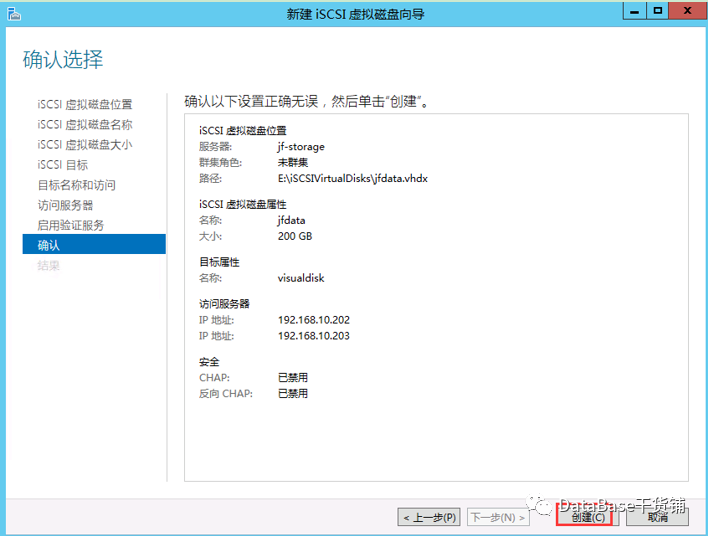Go back with 上一步(P) button

429,517
